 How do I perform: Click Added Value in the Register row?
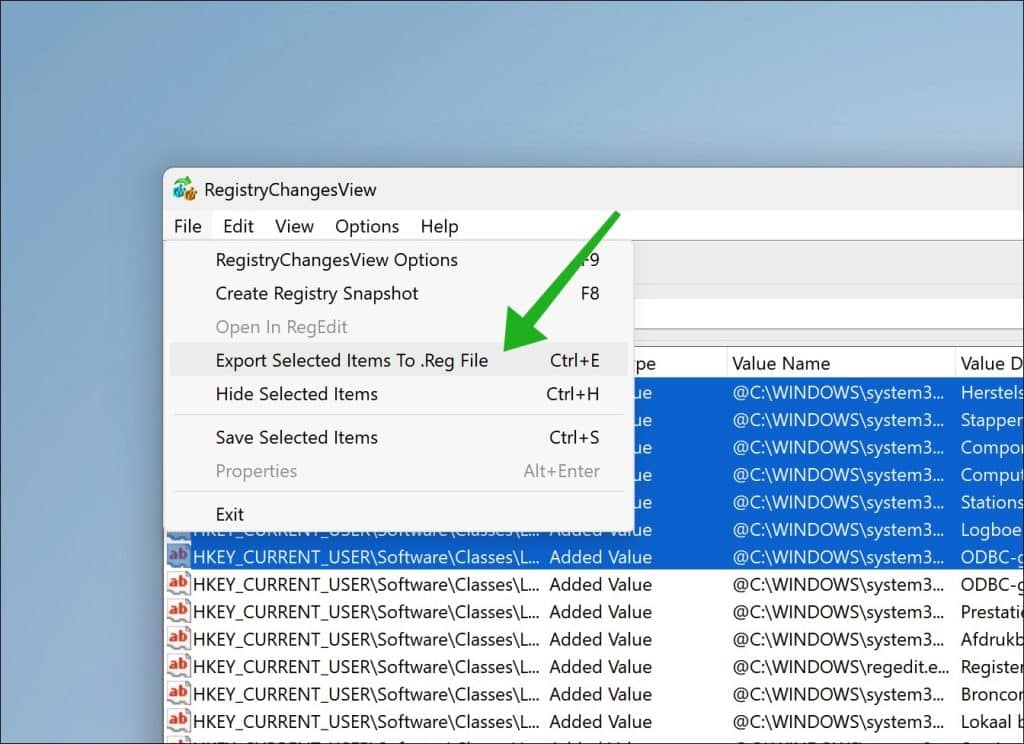coord(600,666)
